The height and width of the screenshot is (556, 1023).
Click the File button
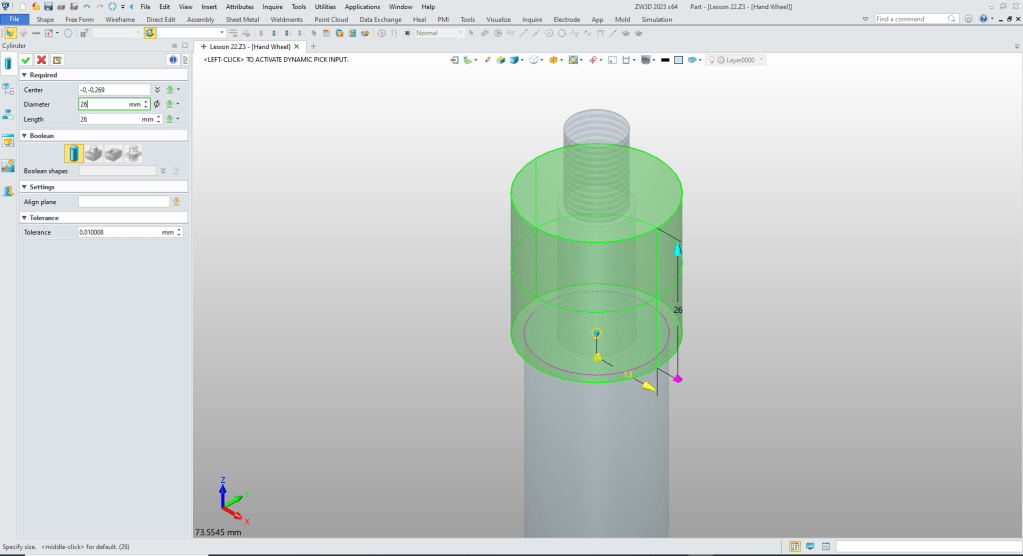coord(14,19)
